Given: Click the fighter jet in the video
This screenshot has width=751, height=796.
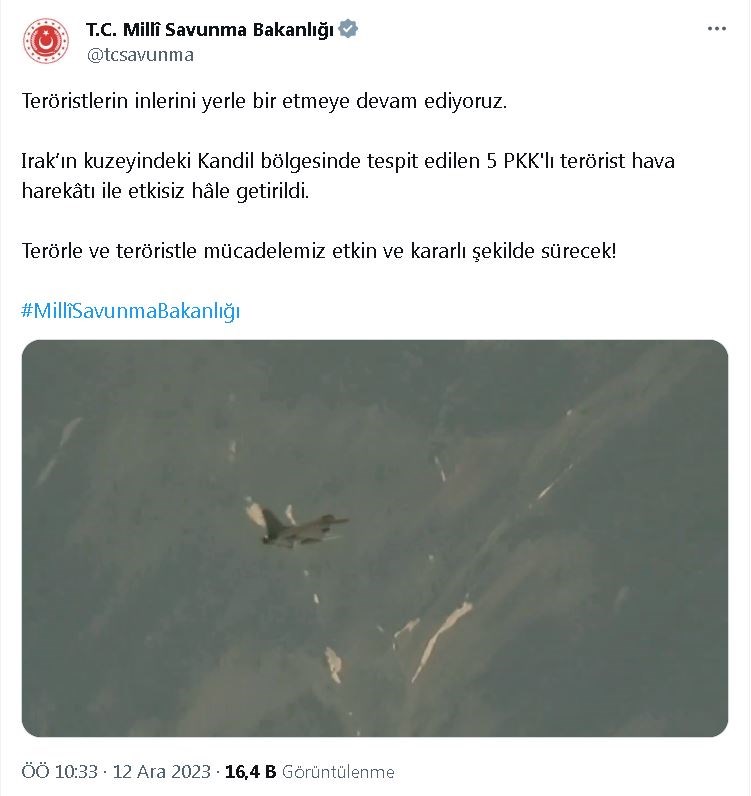Looking at the screenshot, I should point(302,529).
